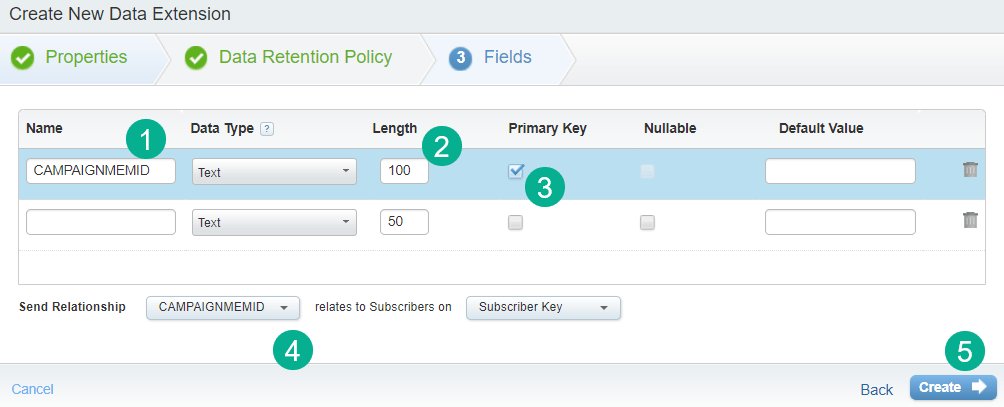Click the Default Value field for CAMPAIGNMEMID

(839, 171)
